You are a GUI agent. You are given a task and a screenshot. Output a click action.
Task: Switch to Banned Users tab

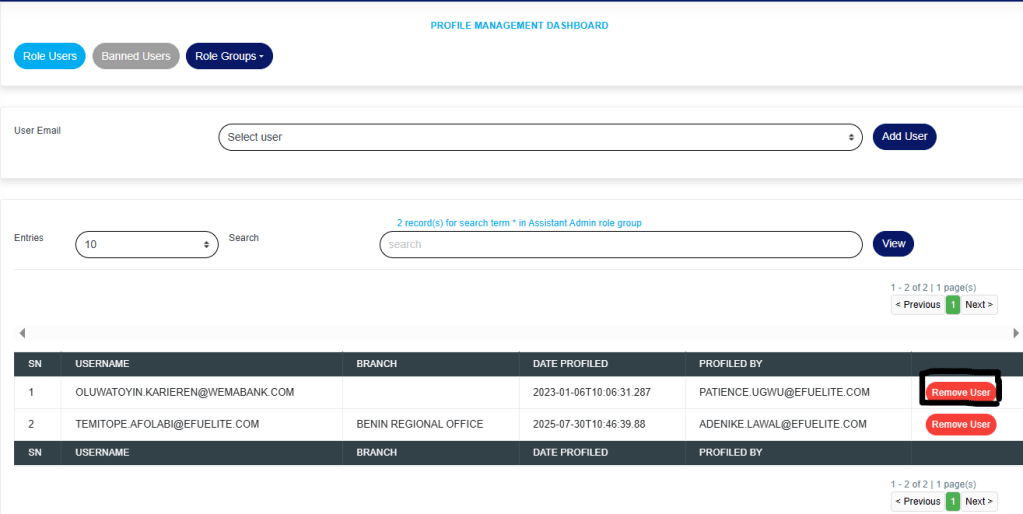pos(136,56)
